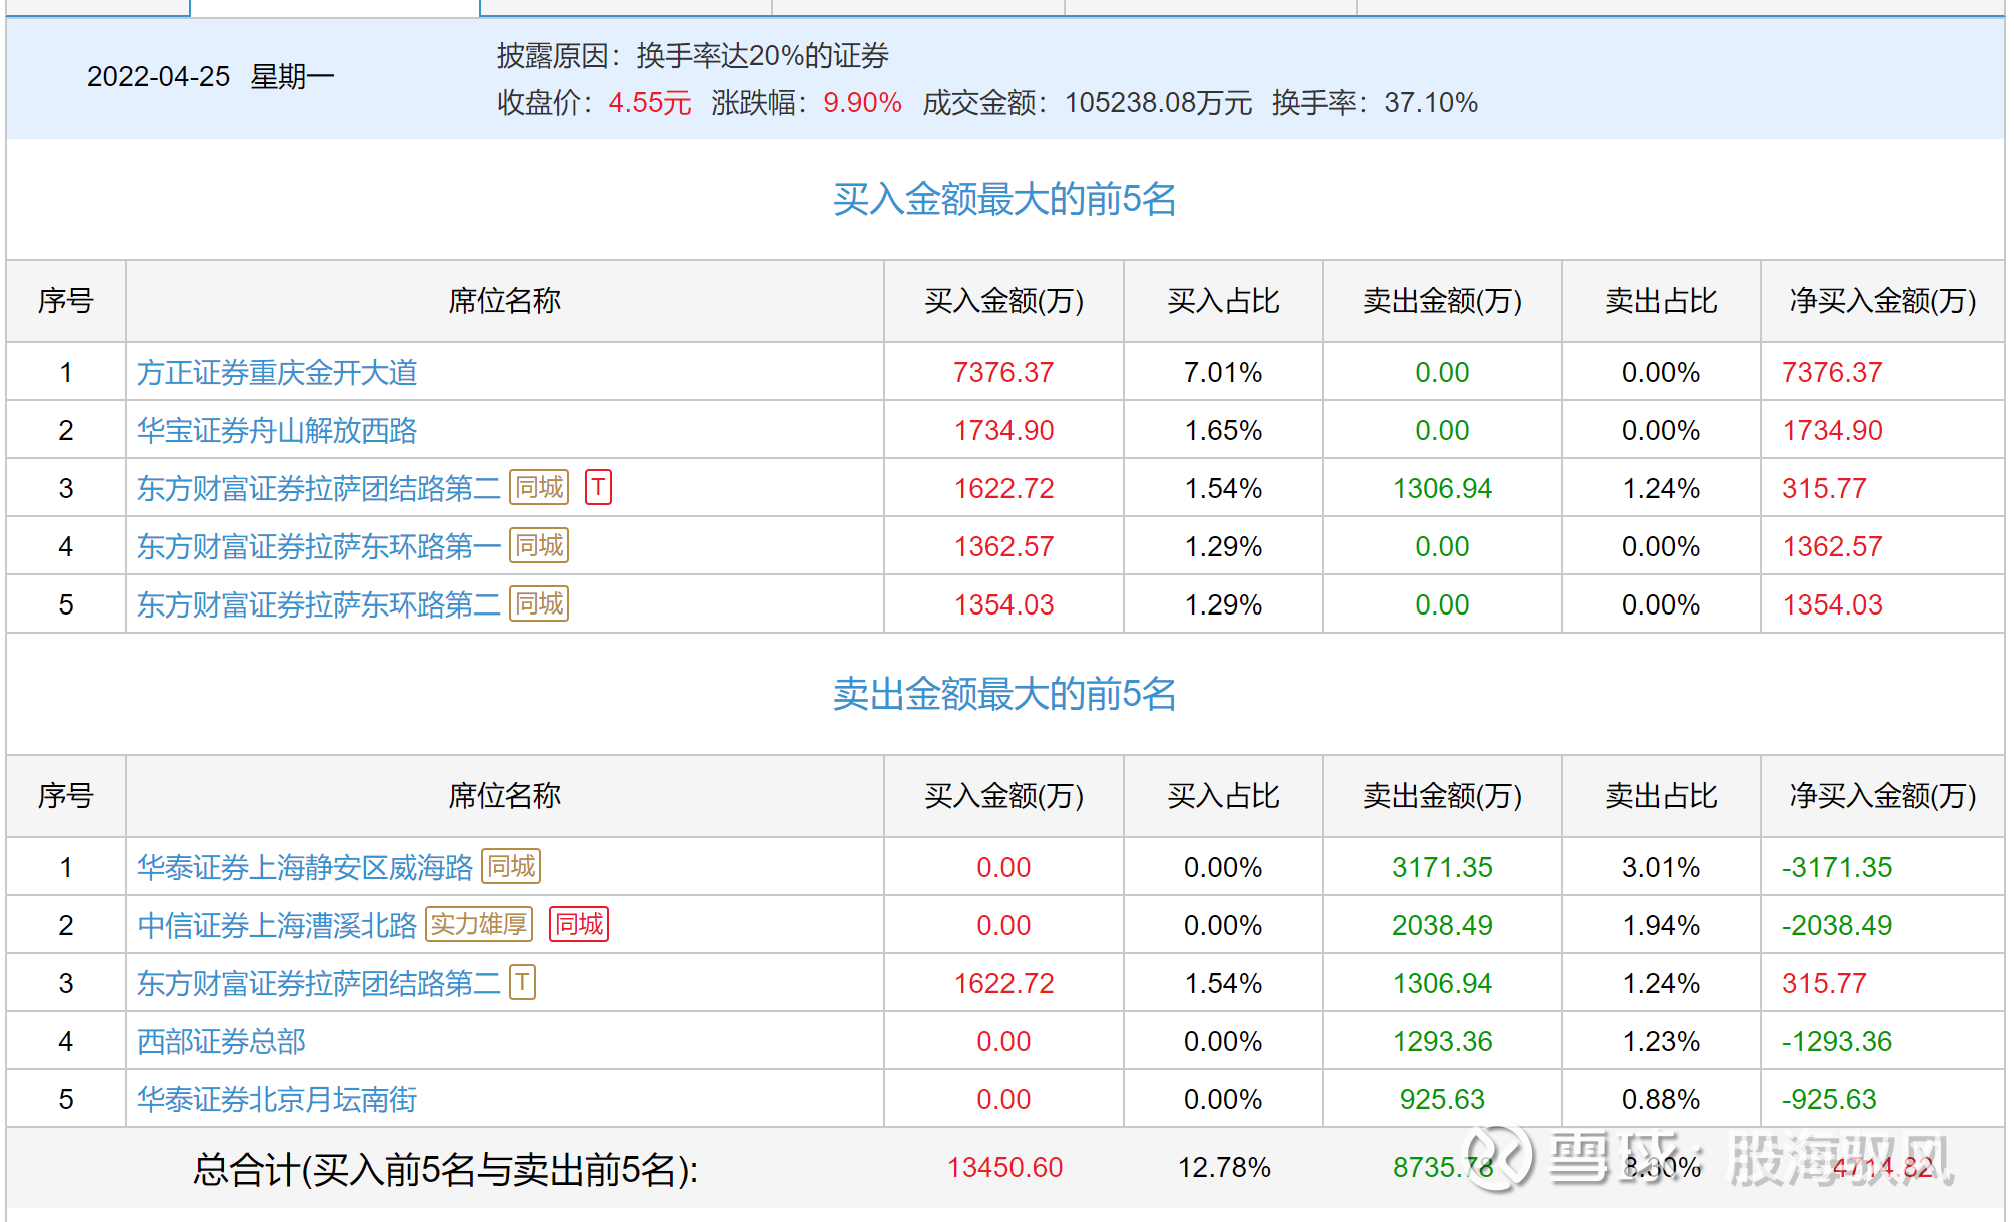Click red 同城 tag beside 中信证券上海漕溪北路
Image resolution: width=2014 pixels, height=1222 pixels.
tap(579, 924)
